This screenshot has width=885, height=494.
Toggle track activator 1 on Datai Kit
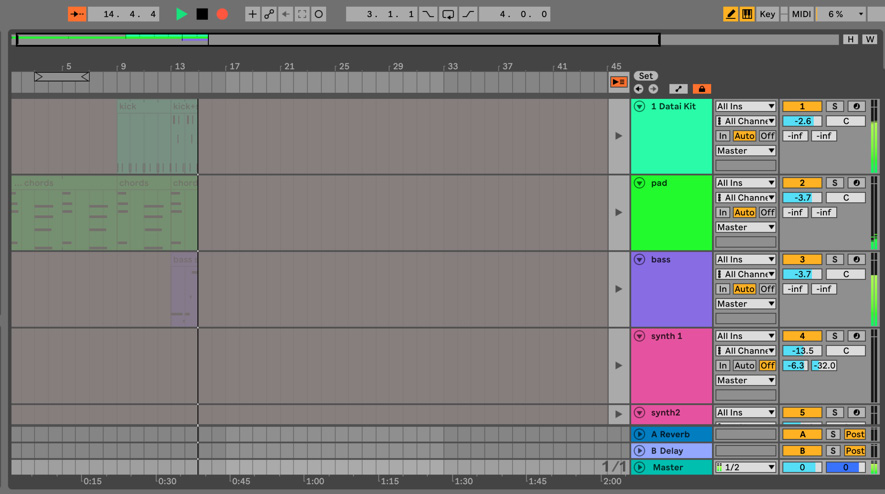tap(802, 106)
